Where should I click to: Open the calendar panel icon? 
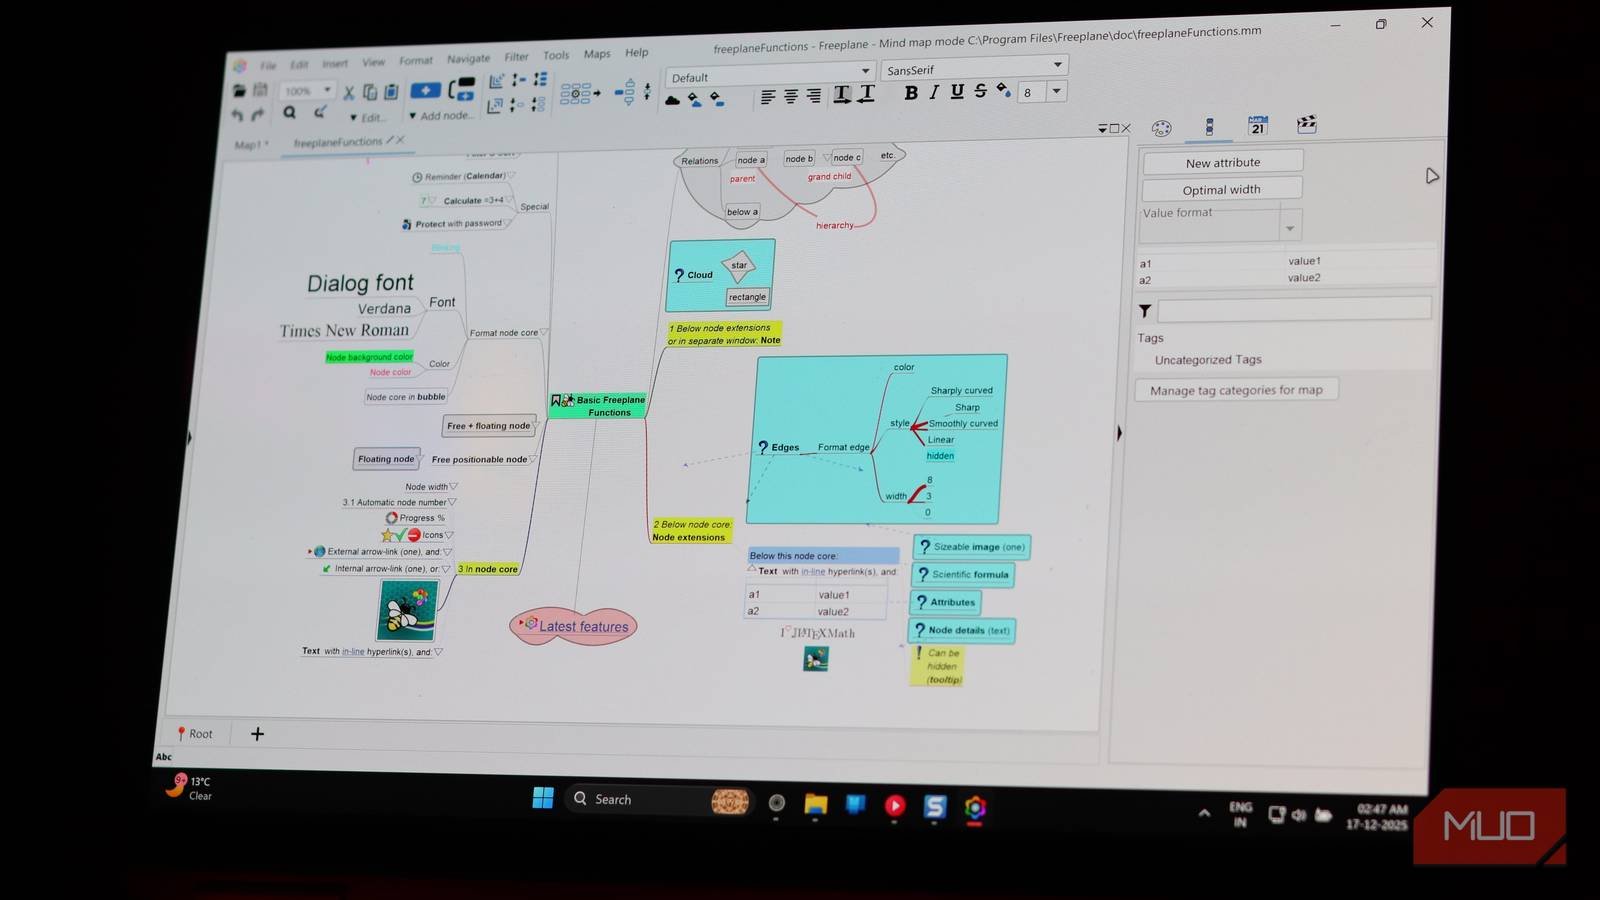click(x=1258, y=126)
